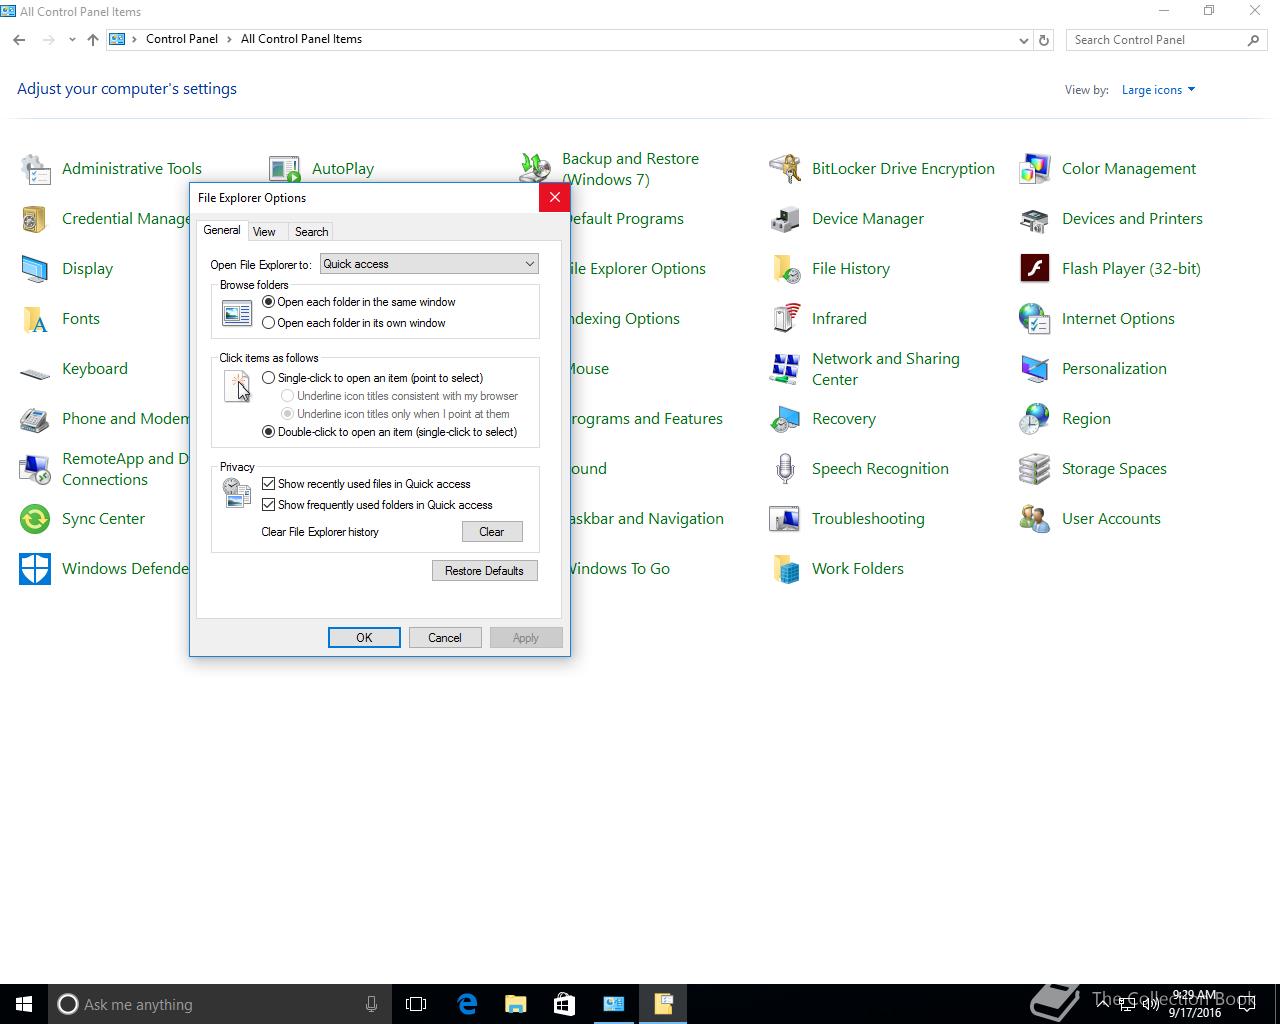Click the Storage Spaces icon
This screenshot has width=1280, height=1024.
click(1035, 469)
